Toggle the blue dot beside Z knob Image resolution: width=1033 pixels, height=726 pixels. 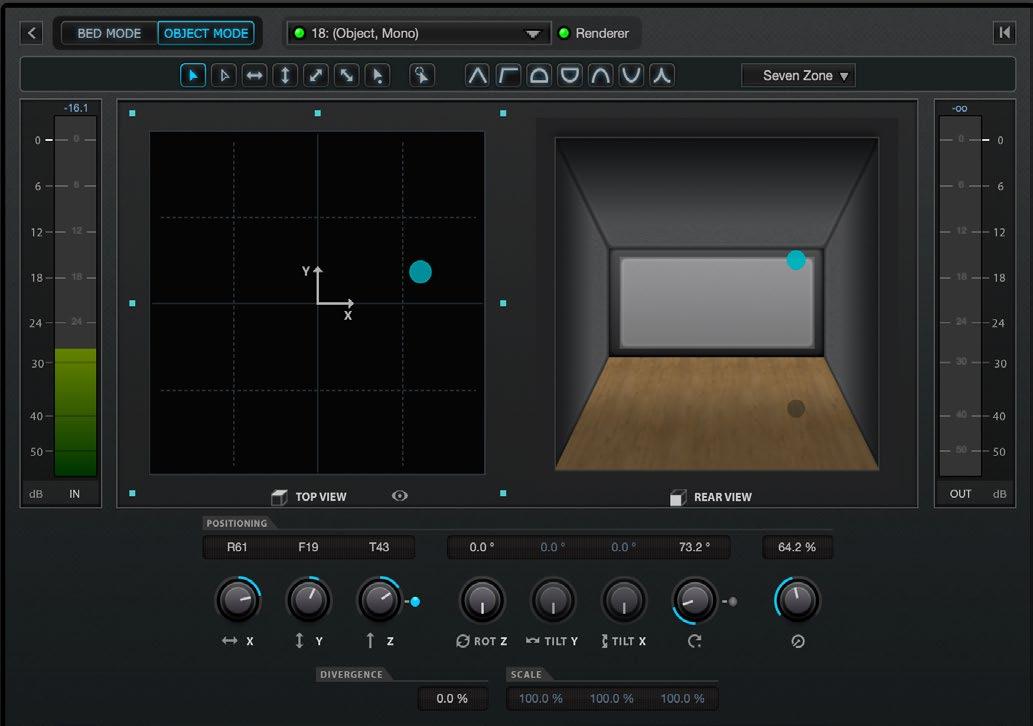(415, 601)
